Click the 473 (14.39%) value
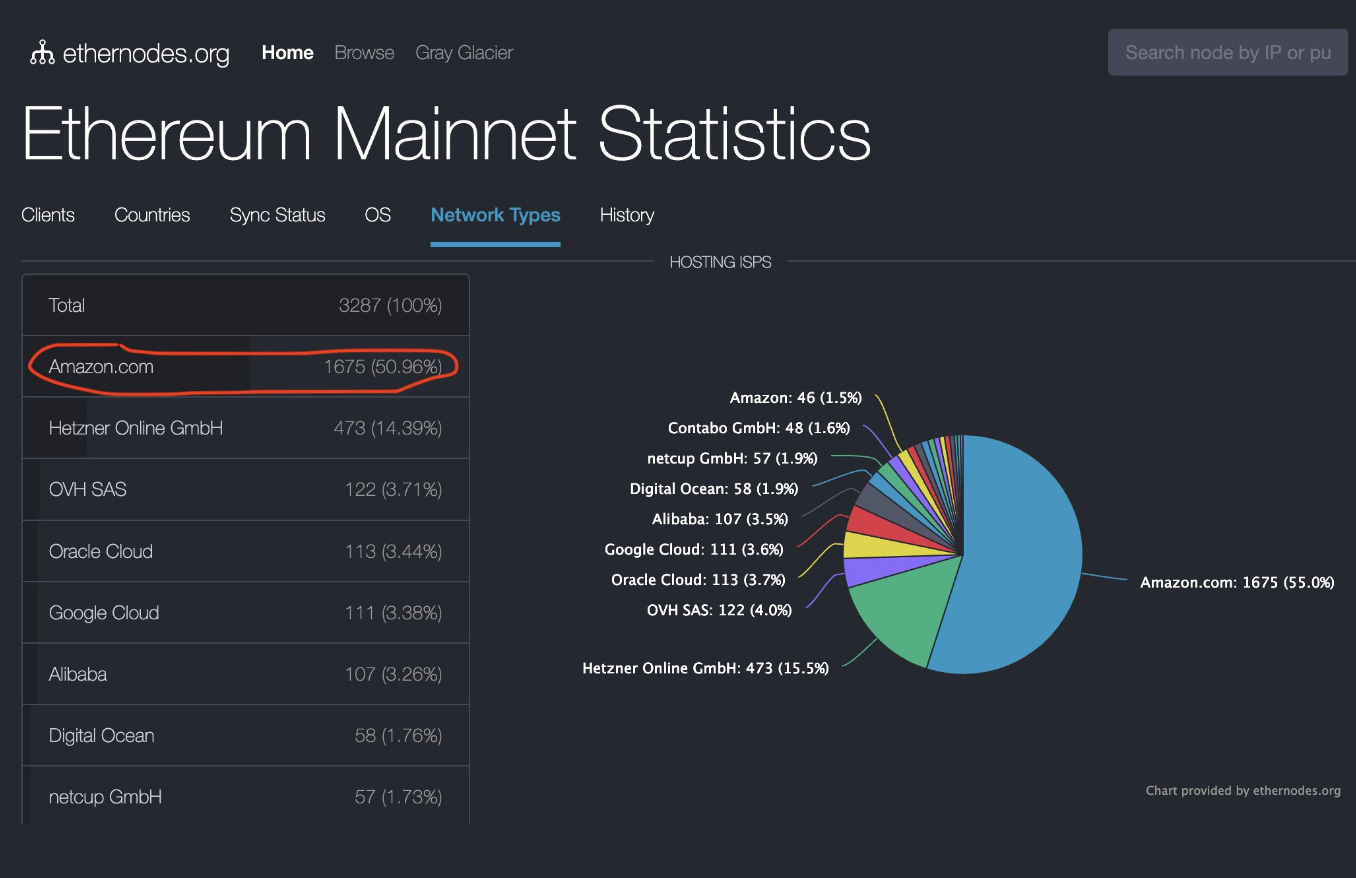 coord(388,428)
